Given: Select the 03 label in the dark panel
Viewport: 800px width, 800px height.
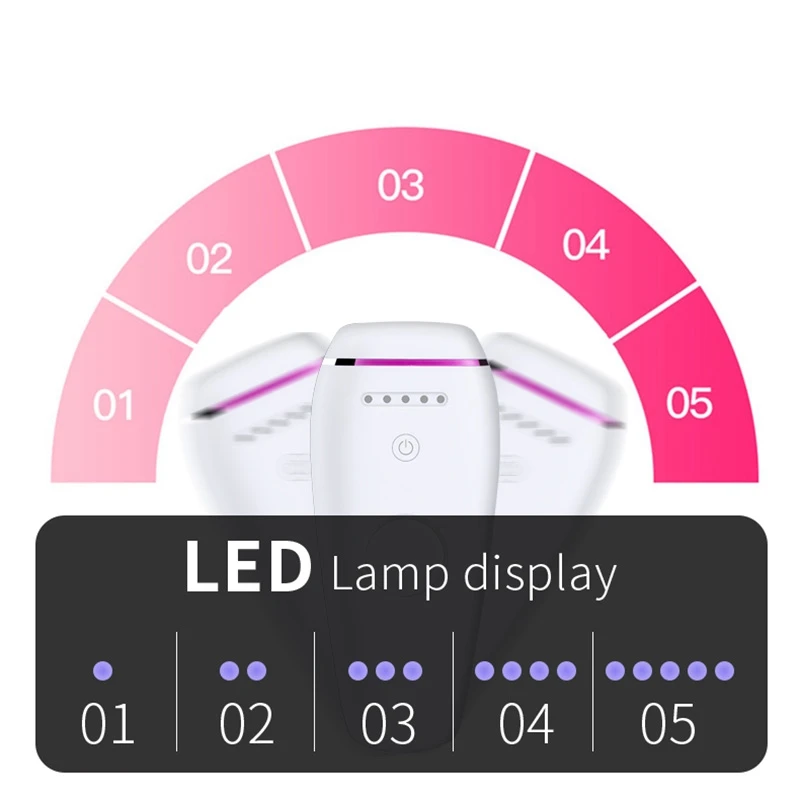Looking at the screenshot, I should click(388, 723).
